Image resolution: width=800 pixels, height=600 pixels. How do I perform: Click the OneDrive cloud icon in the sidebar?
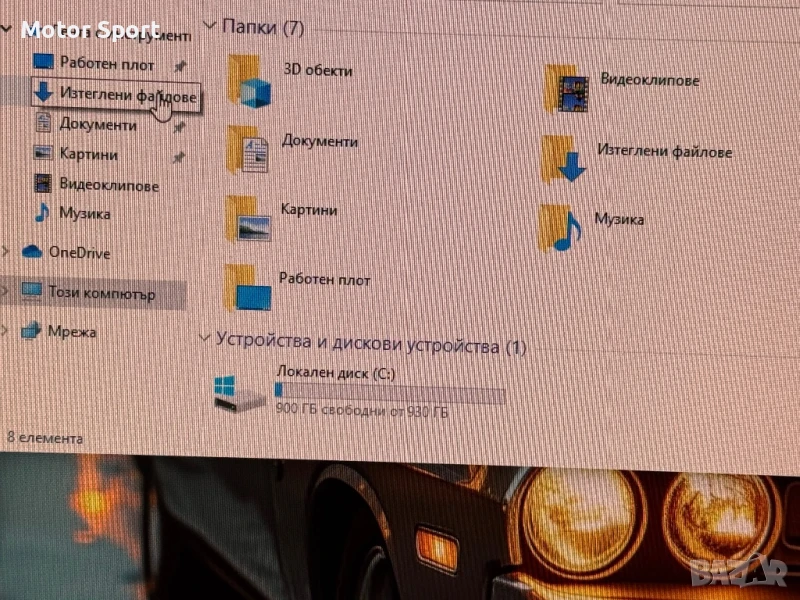(x=32, y=252)
